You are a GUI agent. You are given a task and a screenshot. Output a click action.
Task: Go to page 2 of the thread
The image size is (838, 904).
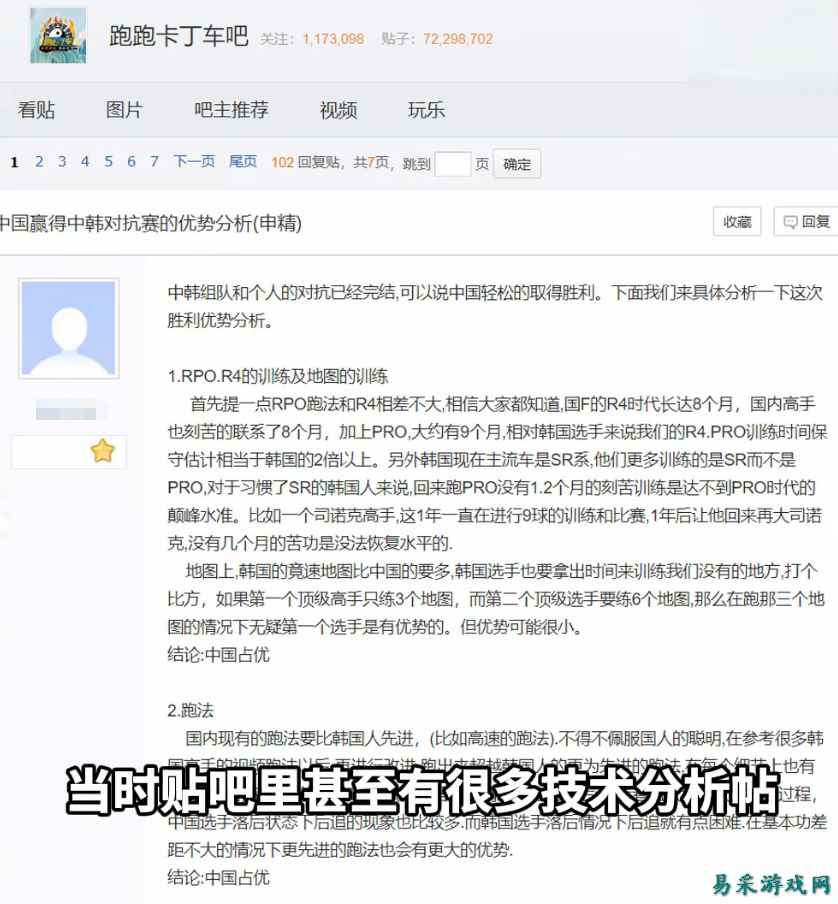click(39, 161)
